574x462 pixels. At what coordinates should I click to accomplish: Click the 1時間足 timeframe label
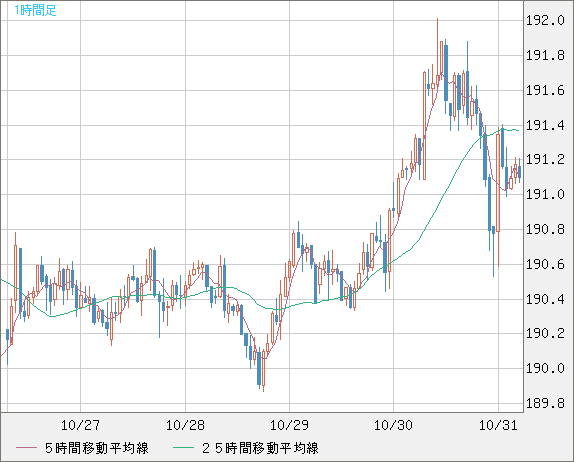35,10
